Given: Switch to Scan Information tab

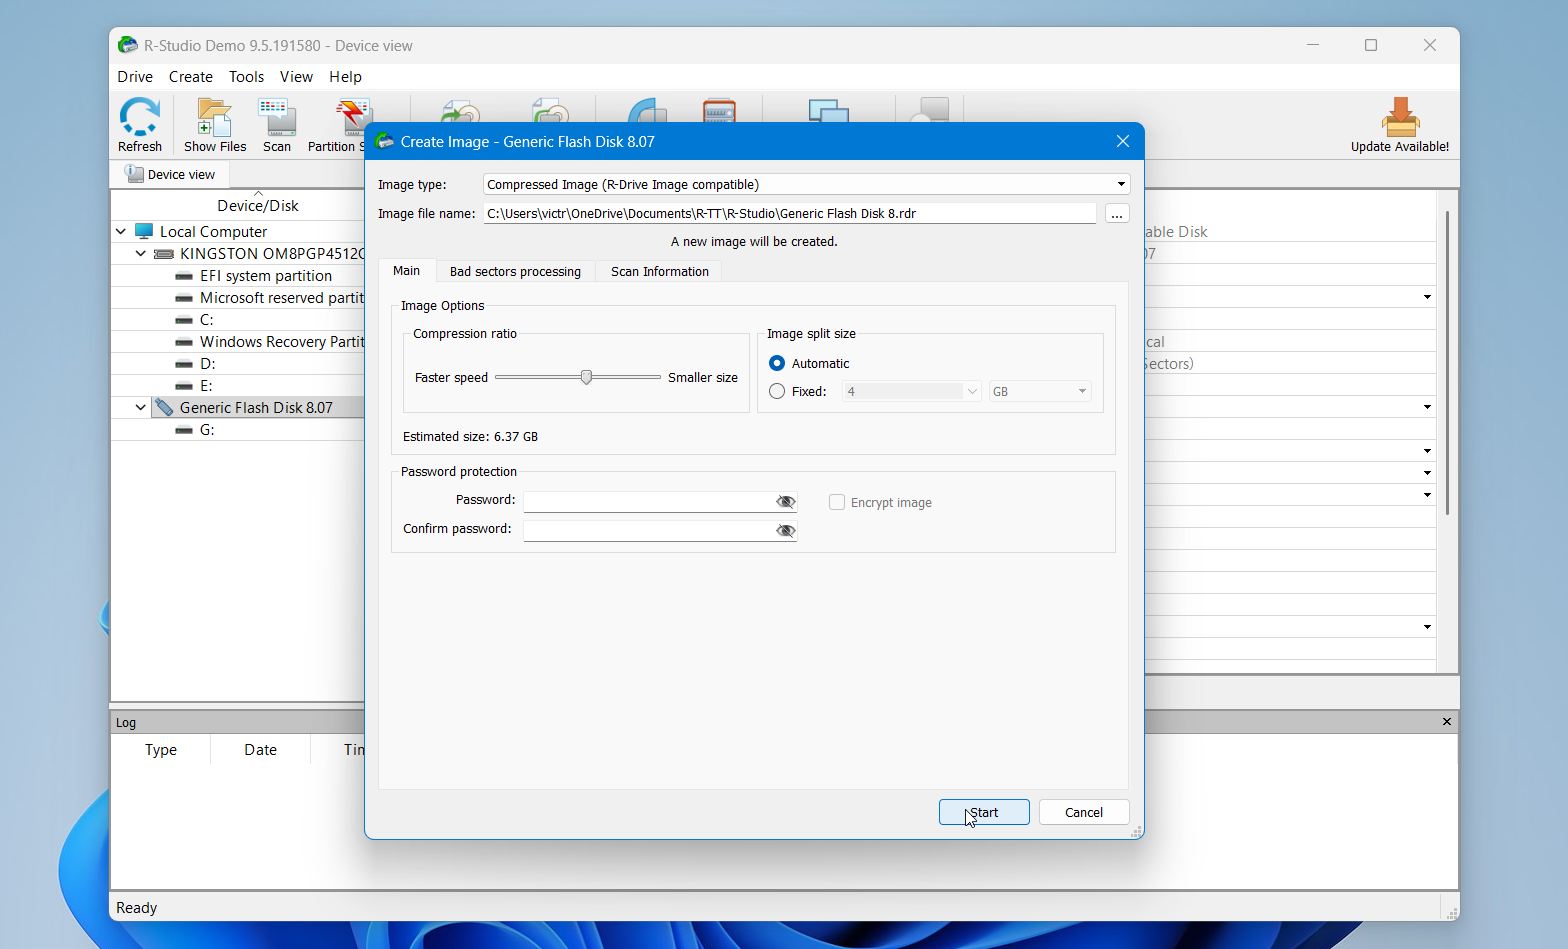Looking at the screenshot, I should [x=660, y=271].
